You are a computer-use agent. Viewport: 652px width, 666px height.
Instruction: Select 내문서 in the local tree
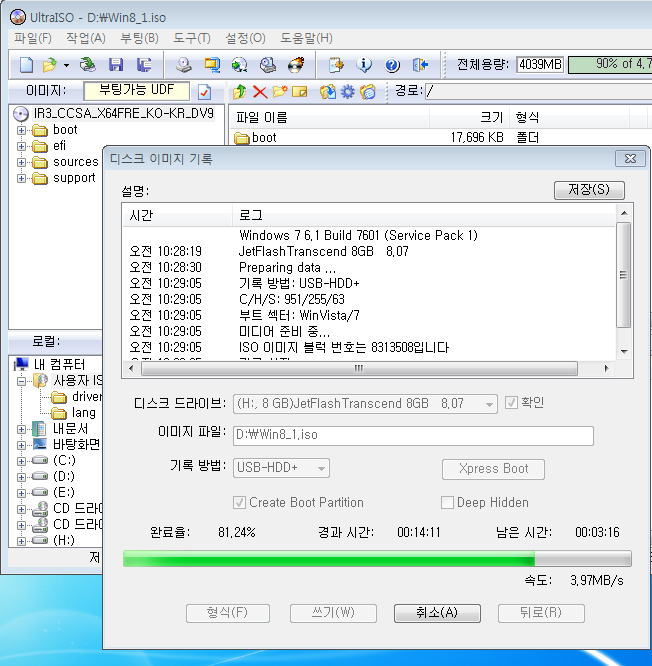[70, 429]
